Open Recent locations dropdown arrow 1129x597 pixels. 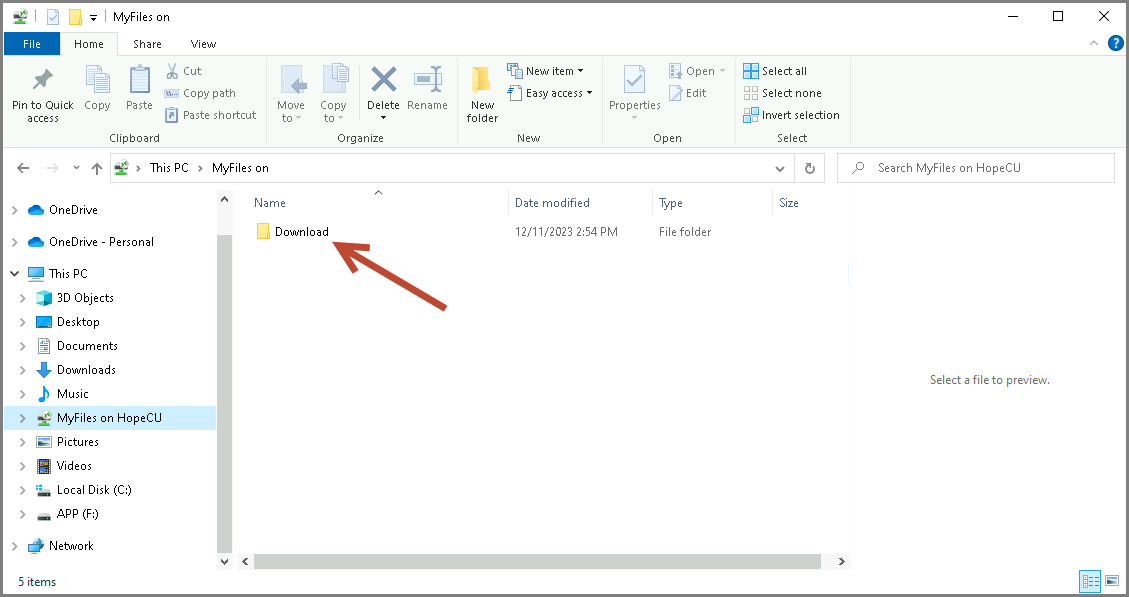point(76,168)
